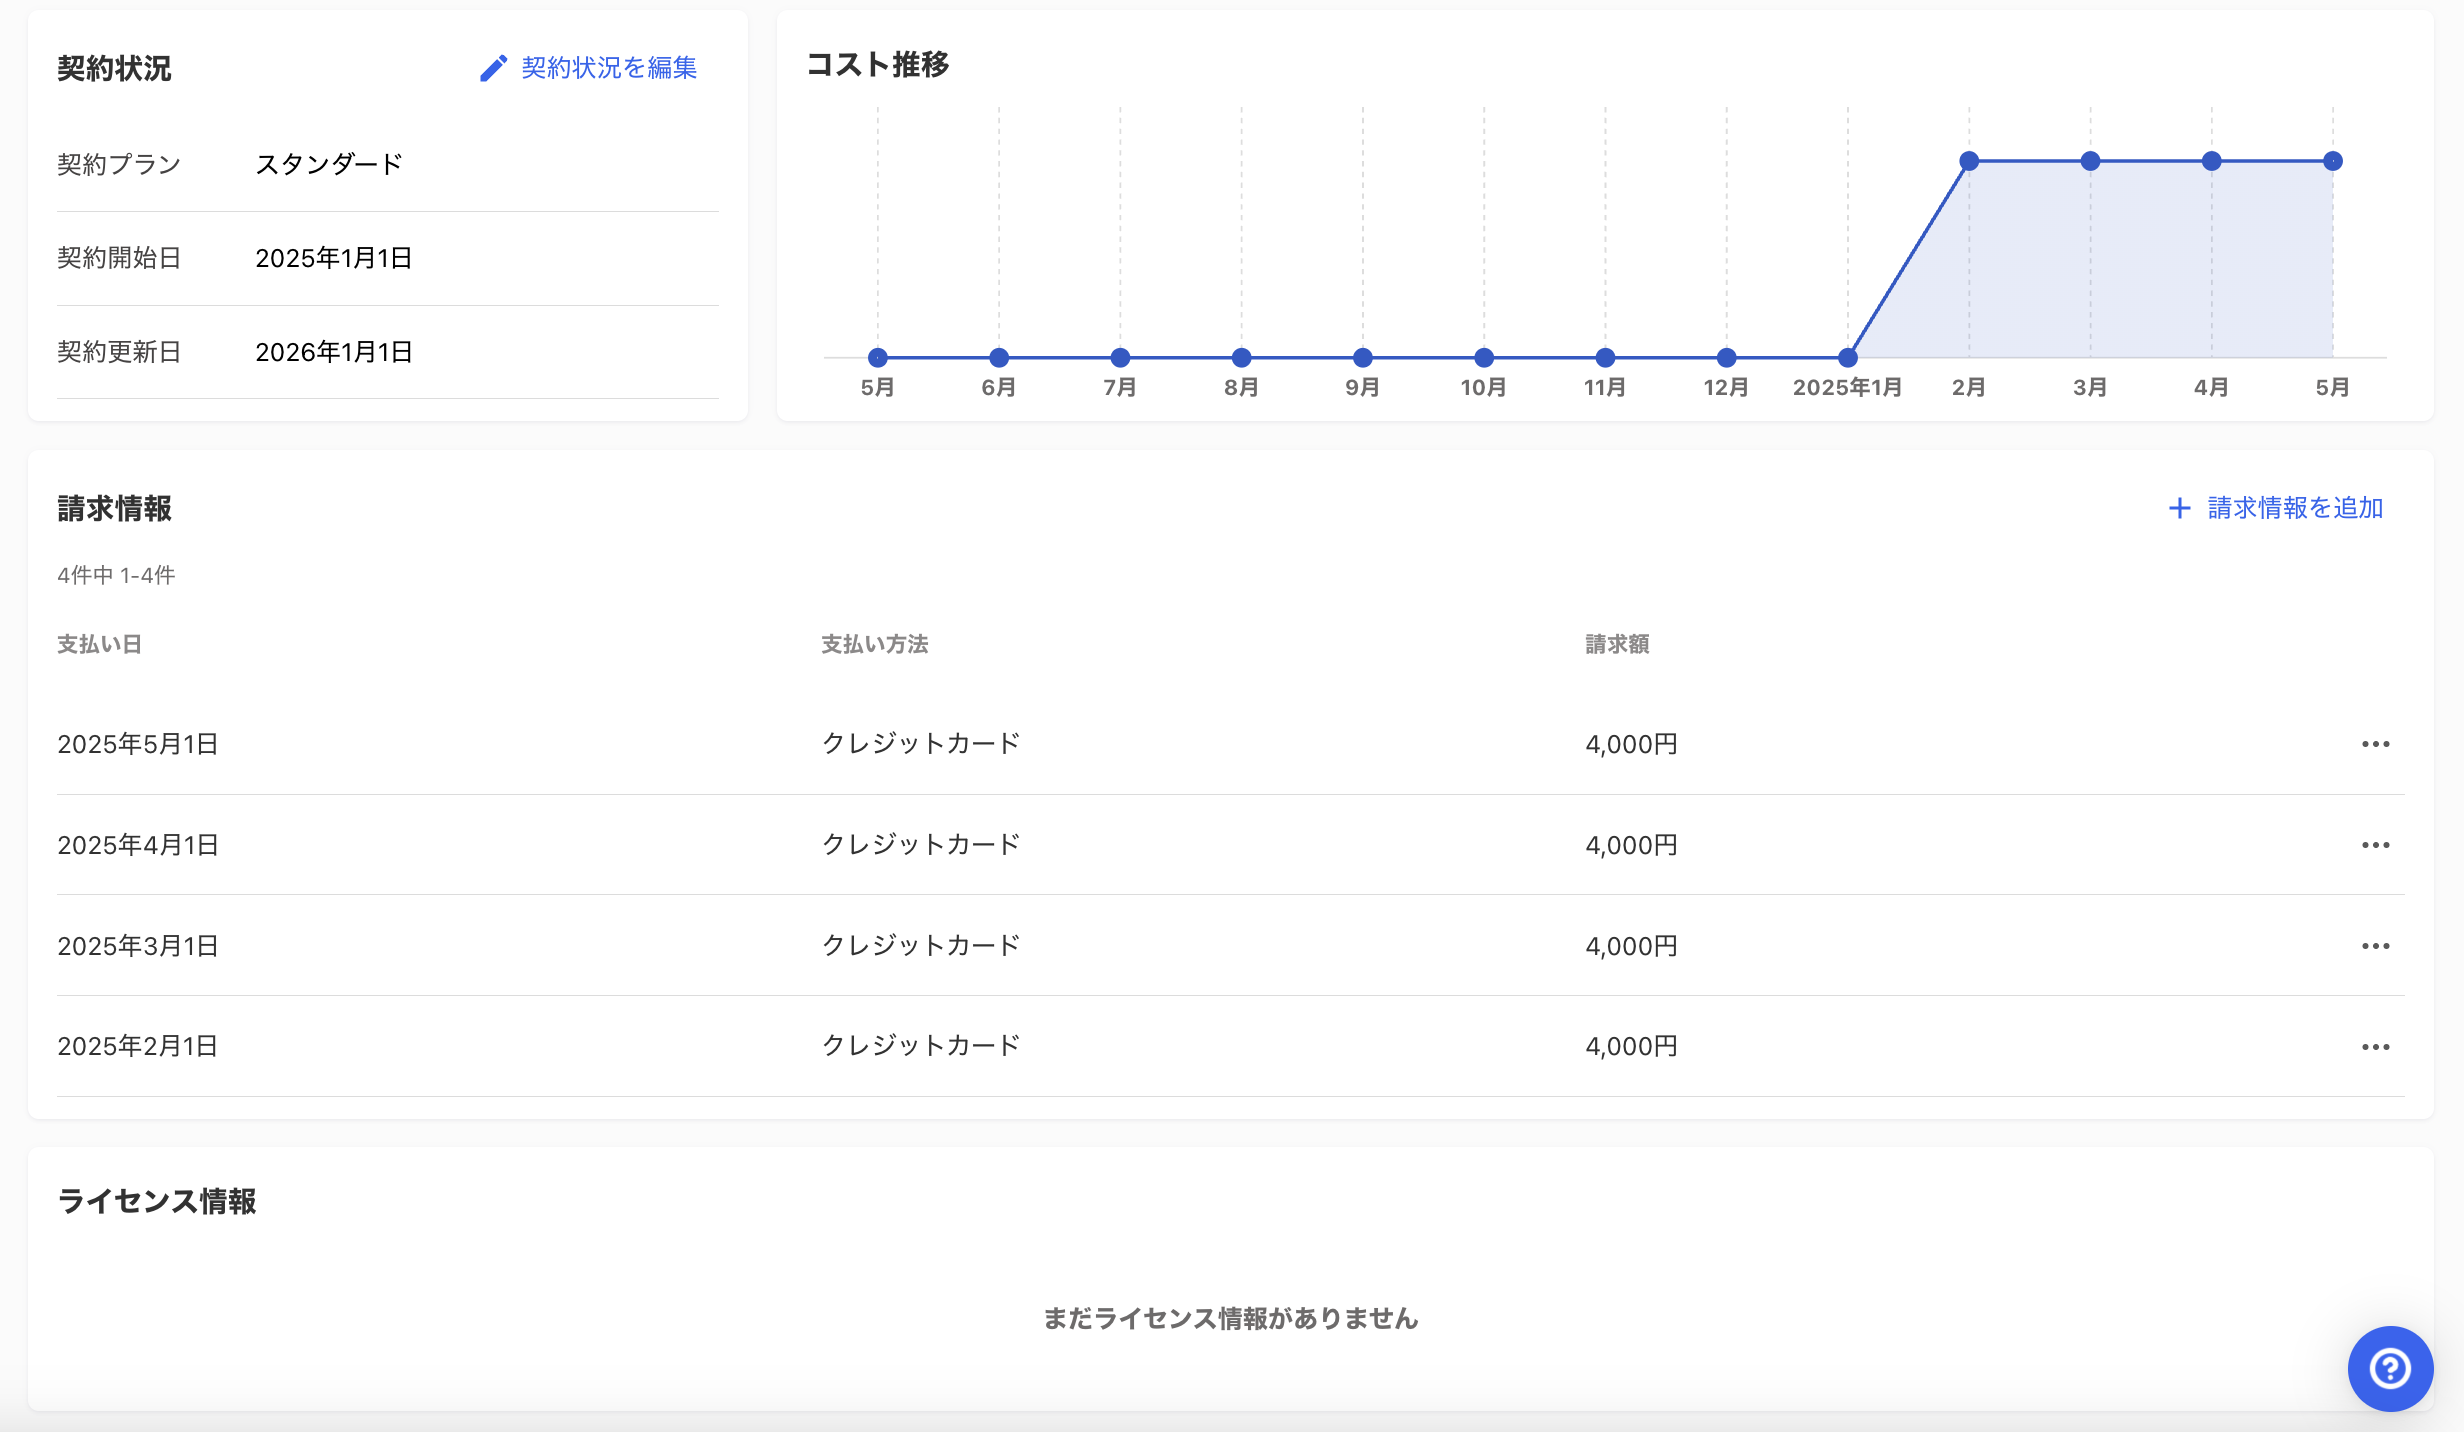Select the 7月 data point on cost chart
This screenshot has height=1432, width=2464.
click(1120, 357)
